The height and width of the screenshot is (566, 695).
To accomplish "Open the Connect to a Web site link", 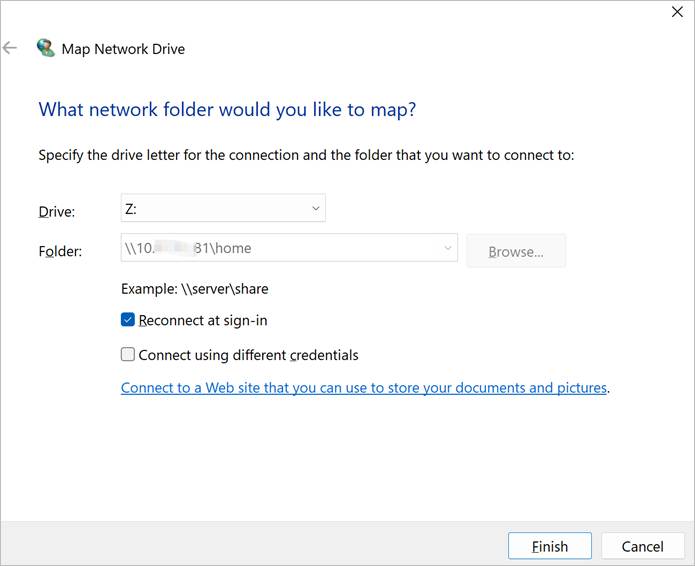I will pos(363,387).
